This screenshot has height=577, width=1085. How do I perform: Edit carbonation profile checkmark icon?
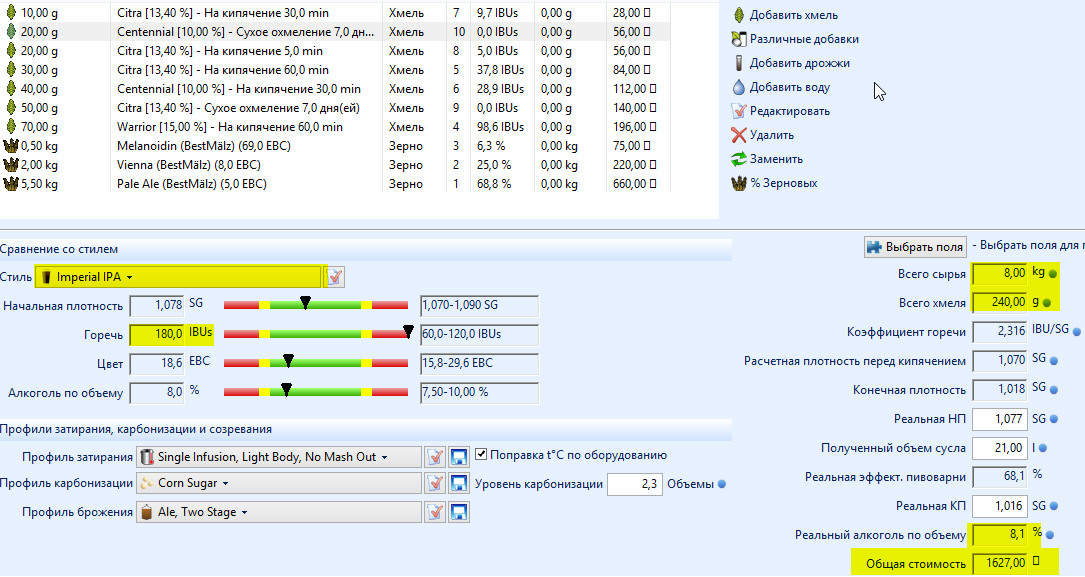click(435, 483)
